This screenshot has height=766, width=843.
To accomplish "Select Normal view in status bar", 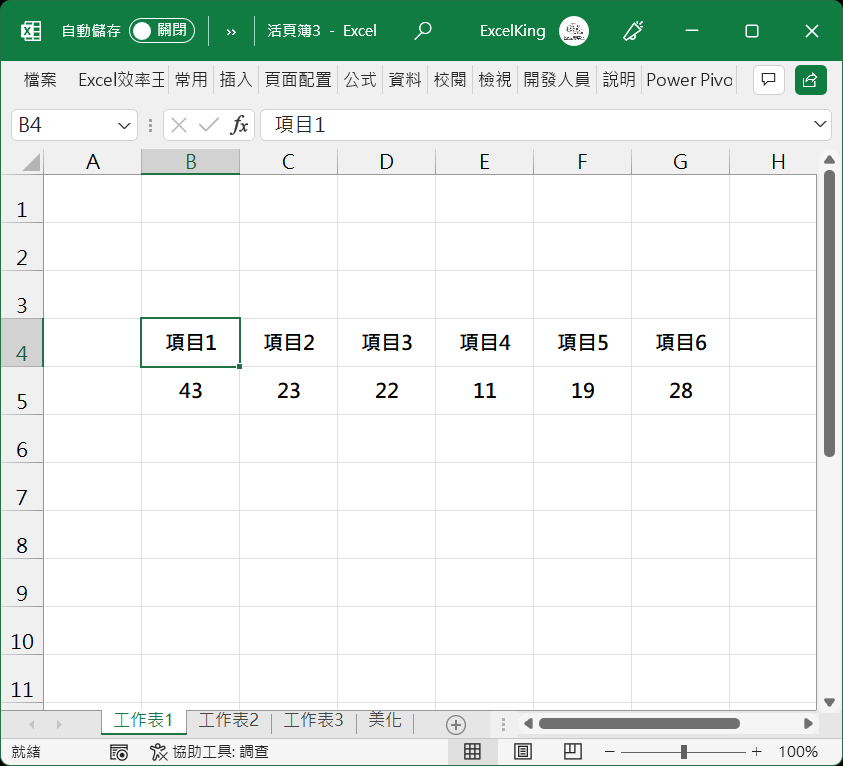I will 473,751.
